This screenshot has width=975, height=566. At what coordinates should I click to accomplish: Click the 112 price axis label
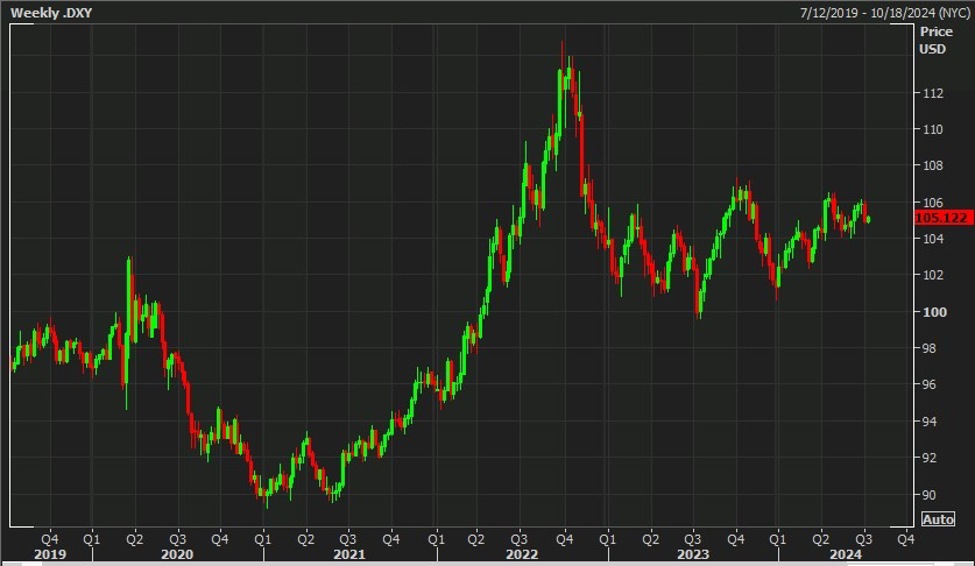[932, 93]
